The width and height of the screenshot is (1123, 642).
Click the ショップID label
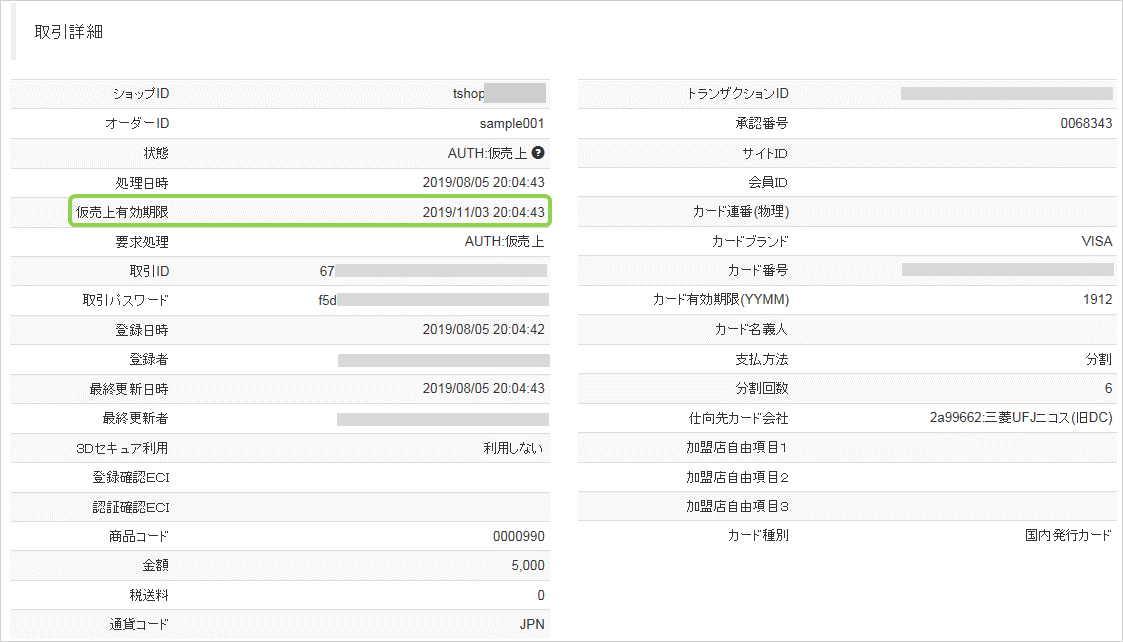click(141, 94)
